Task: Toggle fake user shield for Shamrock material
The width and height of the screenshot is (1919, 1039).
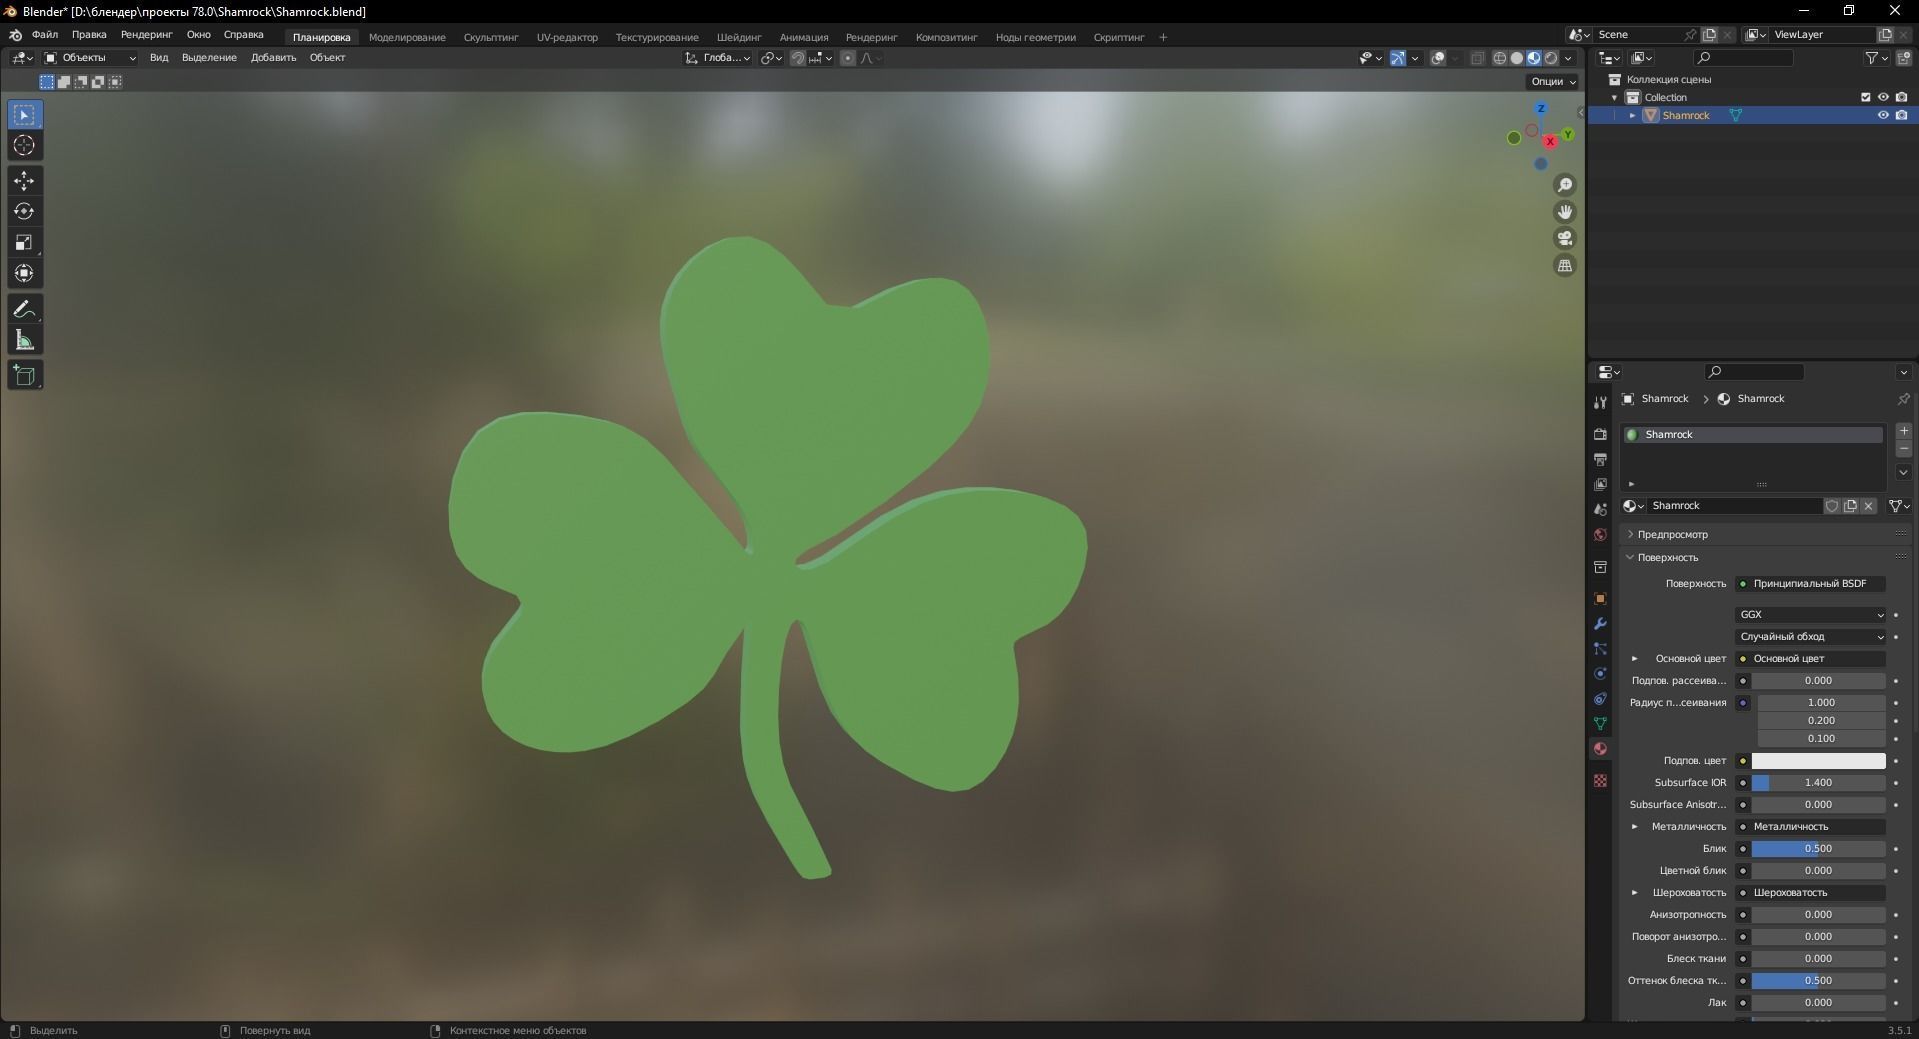Action: click(1832, 506)
